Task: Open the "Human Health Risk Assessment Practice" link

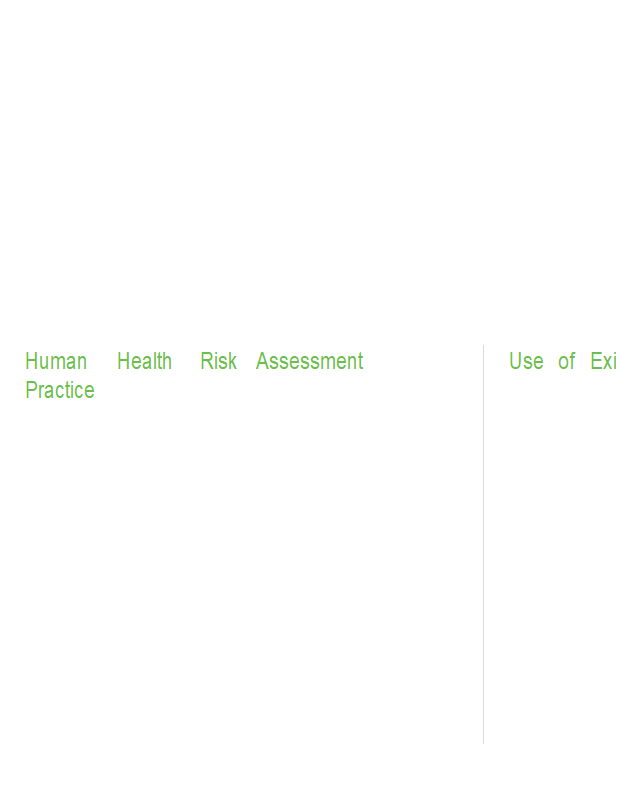Action: pos(193,362)
